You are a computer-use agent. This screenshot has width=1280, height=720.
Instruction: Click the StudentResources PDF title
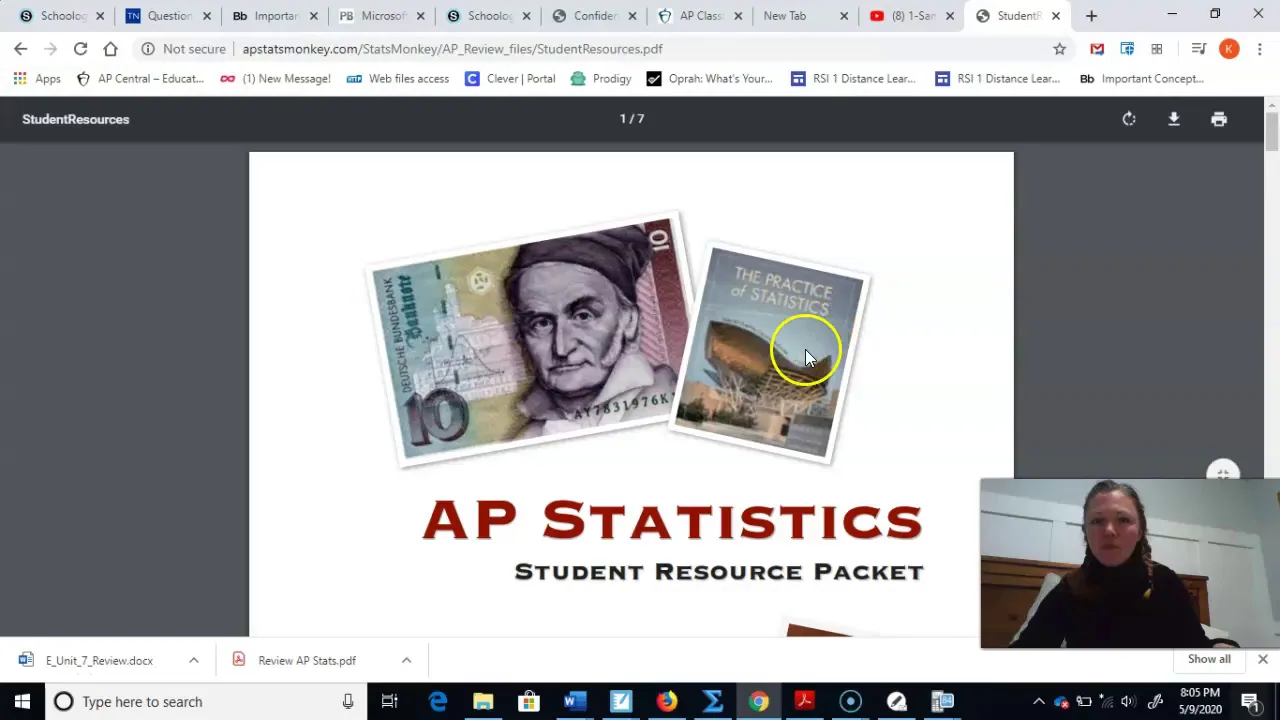(x=76, y=119)
